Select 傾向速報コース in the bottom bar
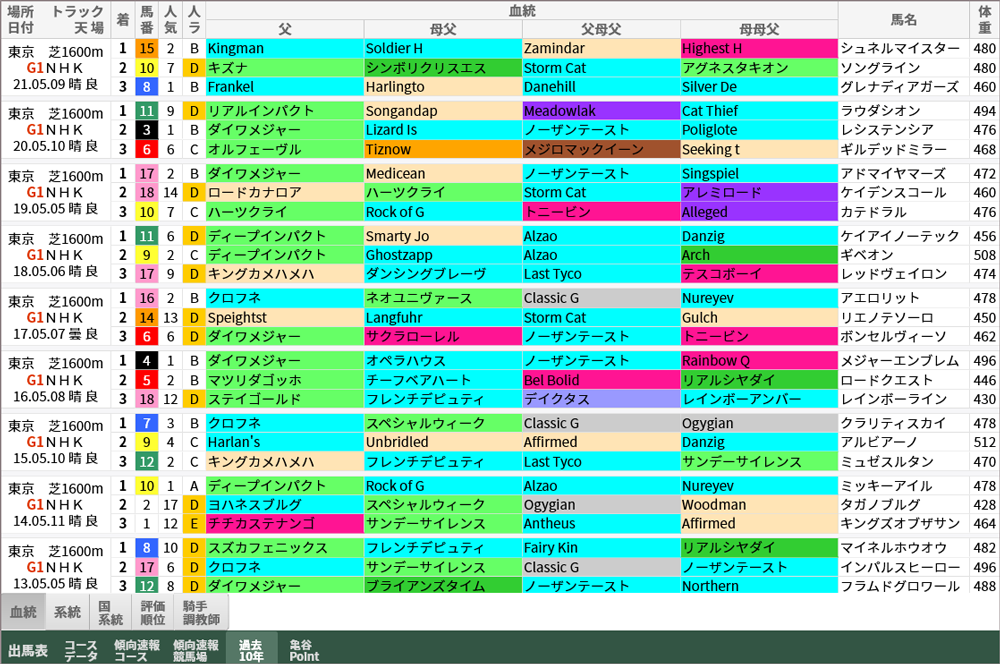The width and height of the screenshot is (1000, 664). tap(137, 650)
